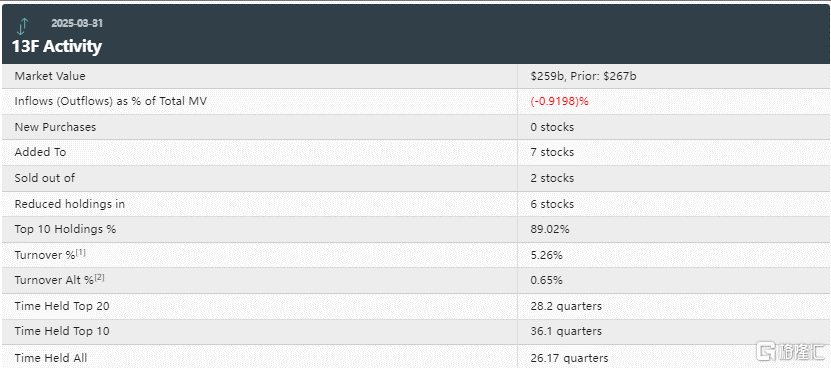Image resolution: width=831 pixels, height=368 pixels.
Task: Click the Added To 7 stocks value
Action: 552,152
